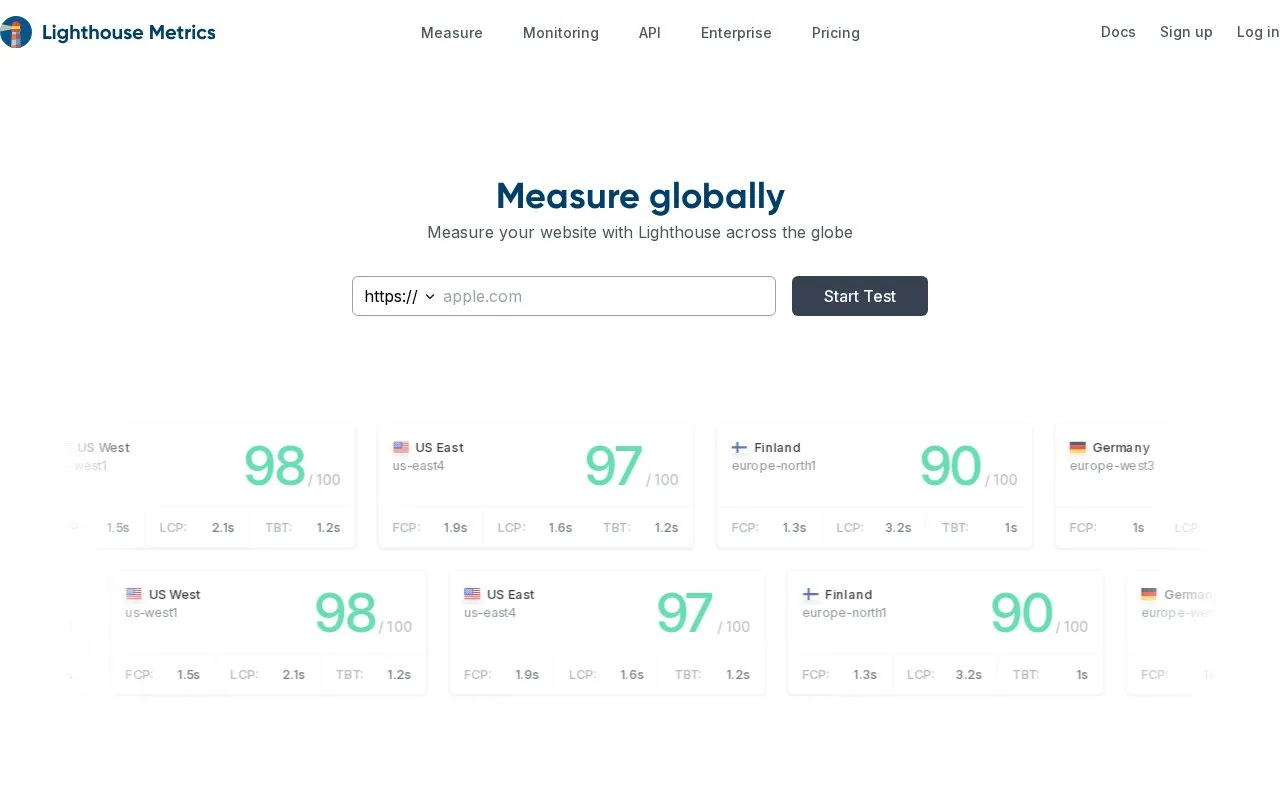Click the 98 score in bottom-row US West card
This screenshot has width=1280, height=800.
(x=345, y=613)
